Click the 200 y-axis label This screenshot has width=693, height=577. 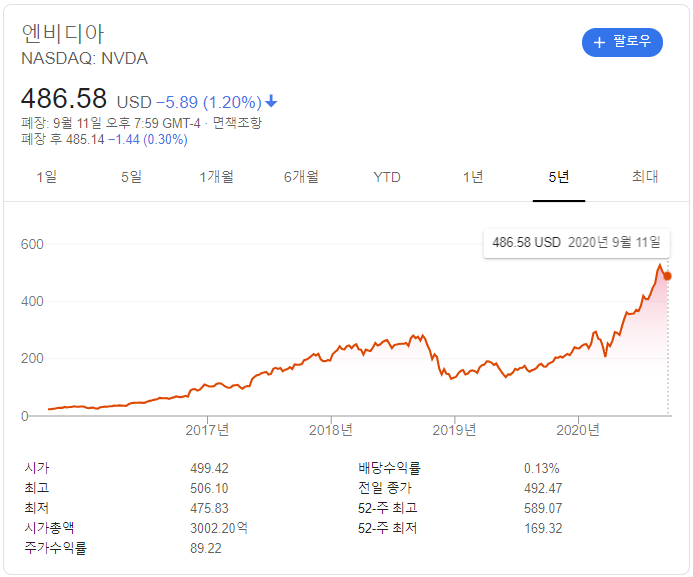pos(32,358)
